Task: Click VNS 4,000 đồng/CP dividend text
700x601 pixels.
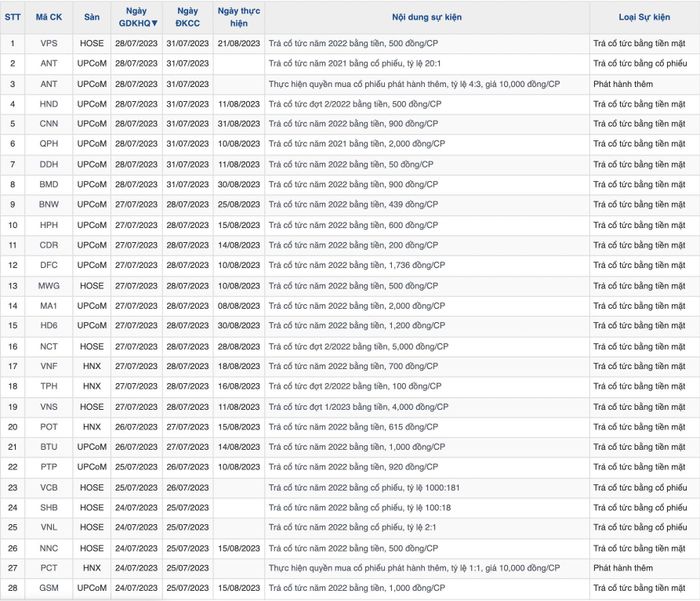Action: [358, 407]
